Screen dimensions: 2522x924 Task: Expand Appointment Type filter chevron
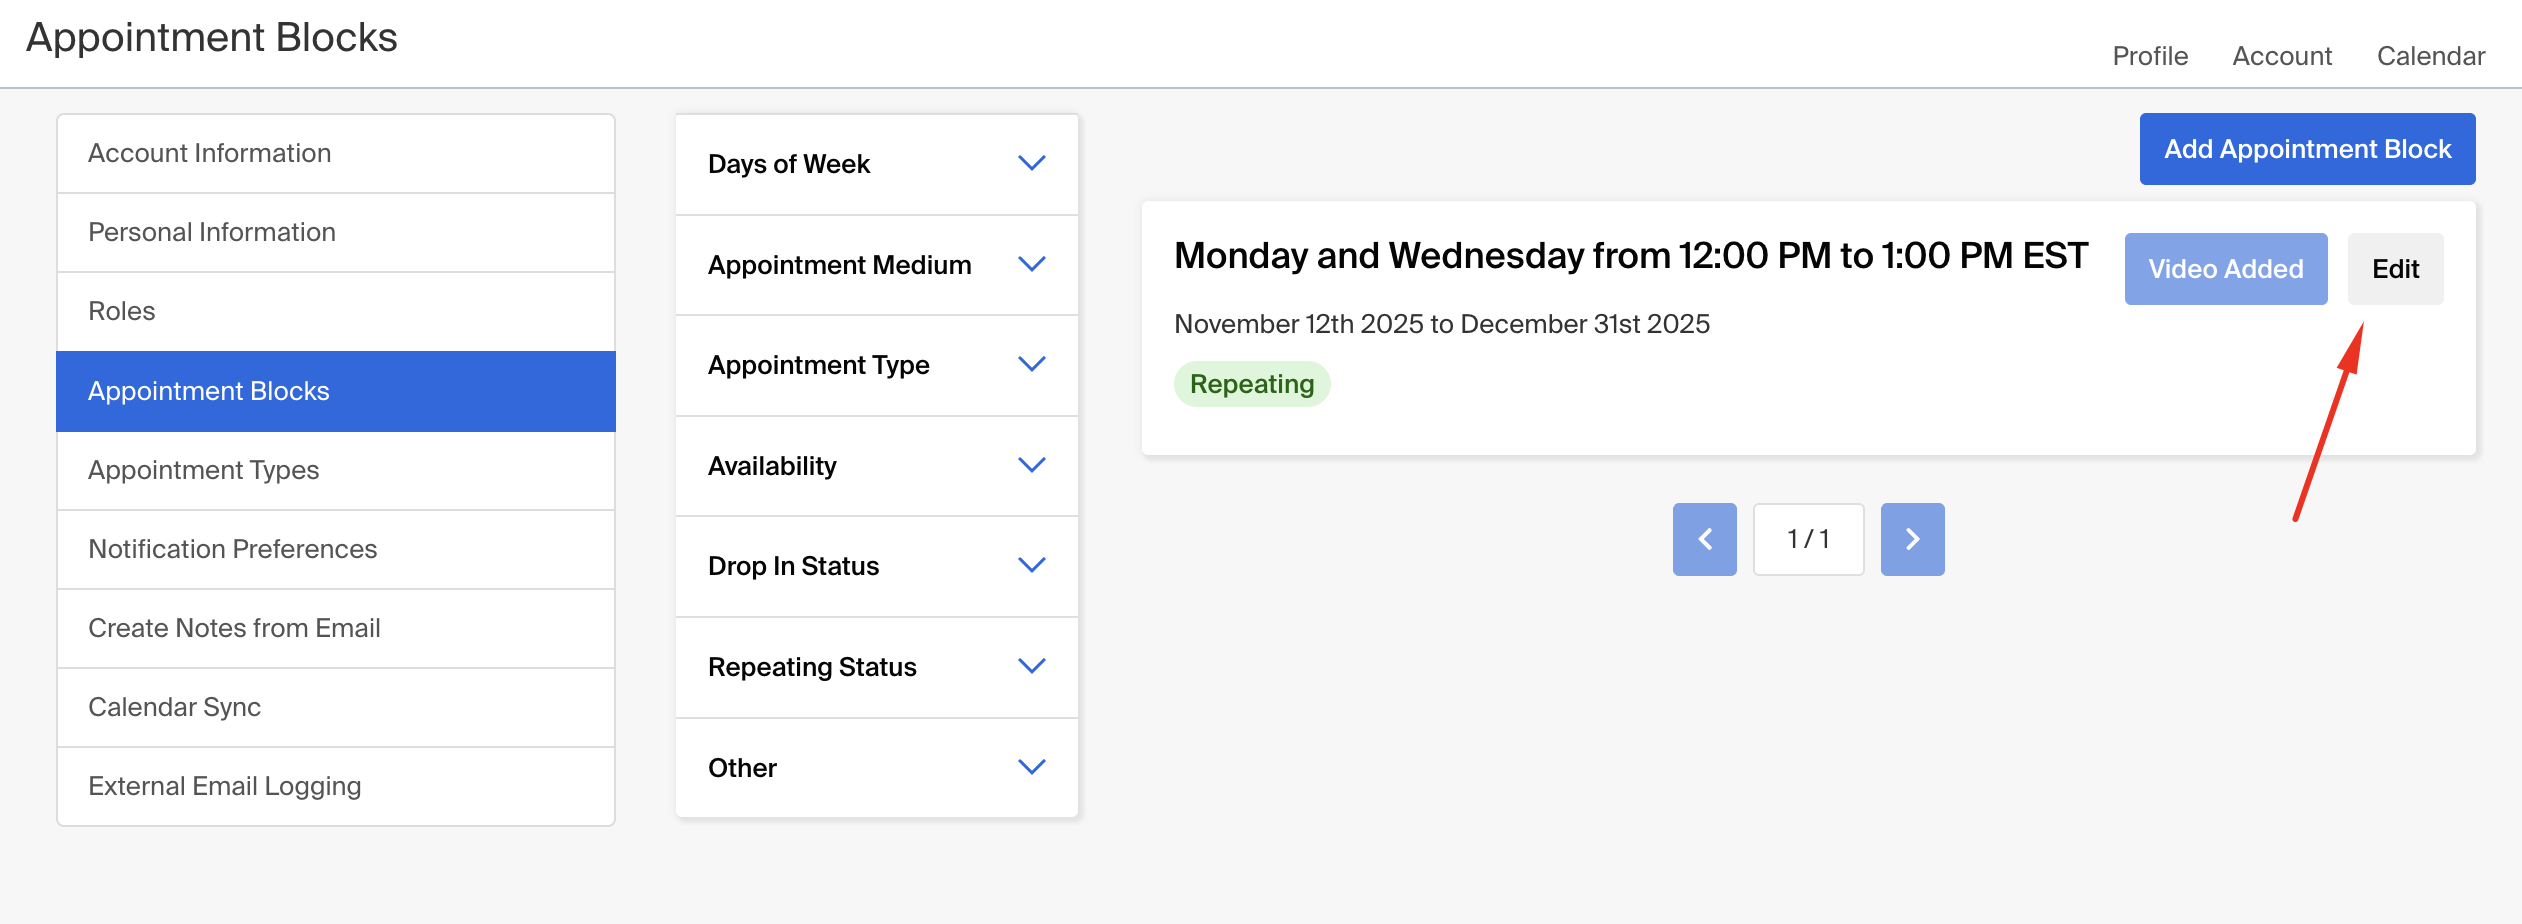coord(1031,364)
